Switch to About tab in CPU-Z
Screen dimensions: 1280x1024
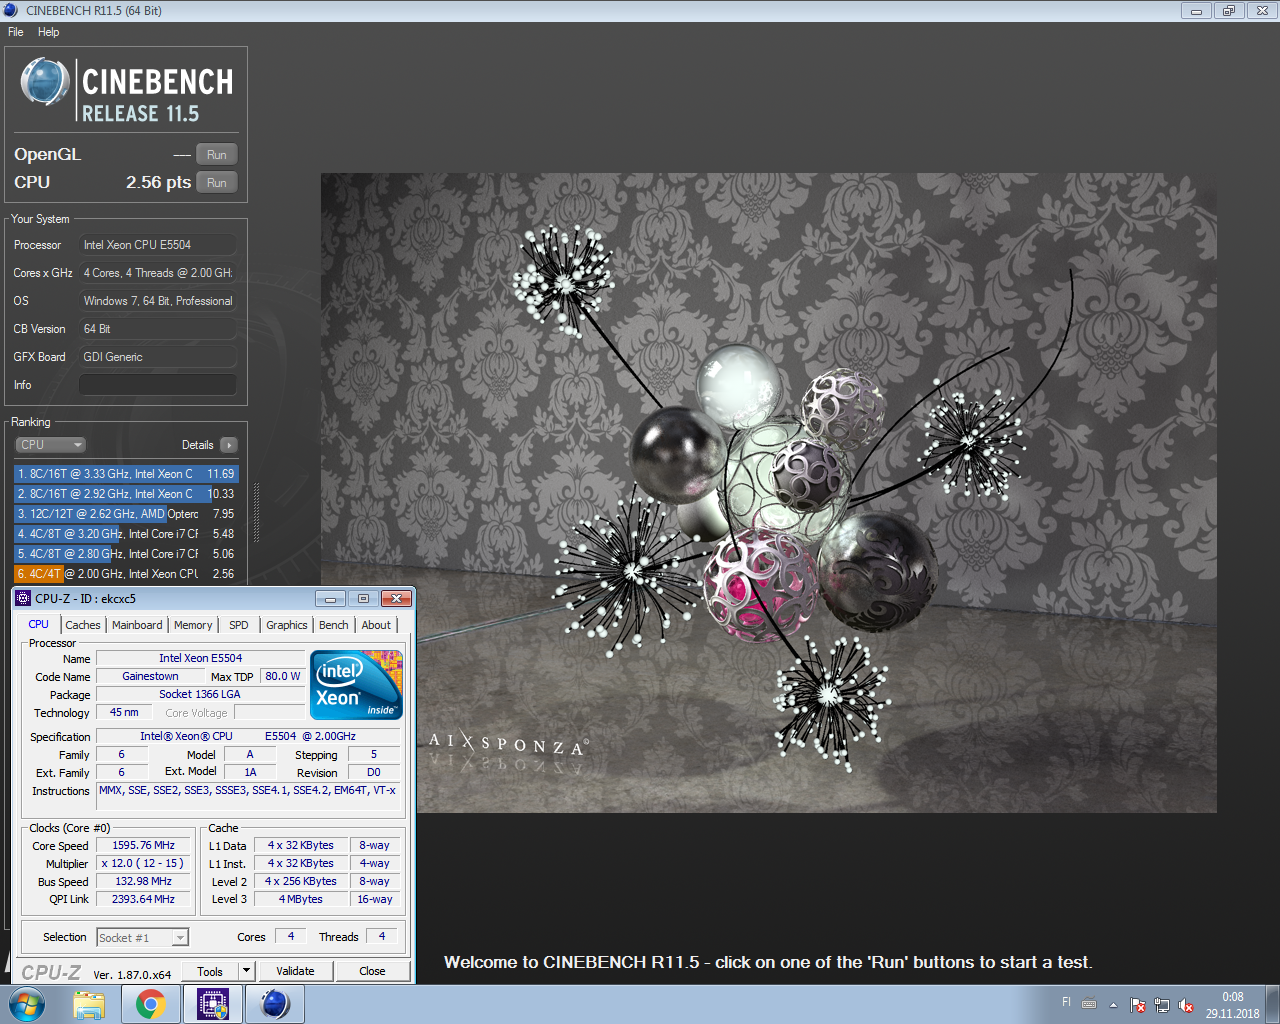(376, 625)
